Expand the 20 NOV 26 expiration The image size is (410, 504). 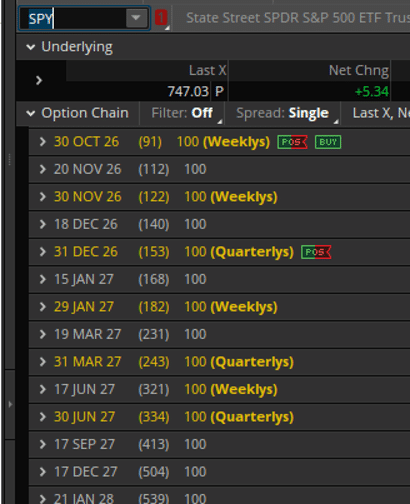[43, 169]
